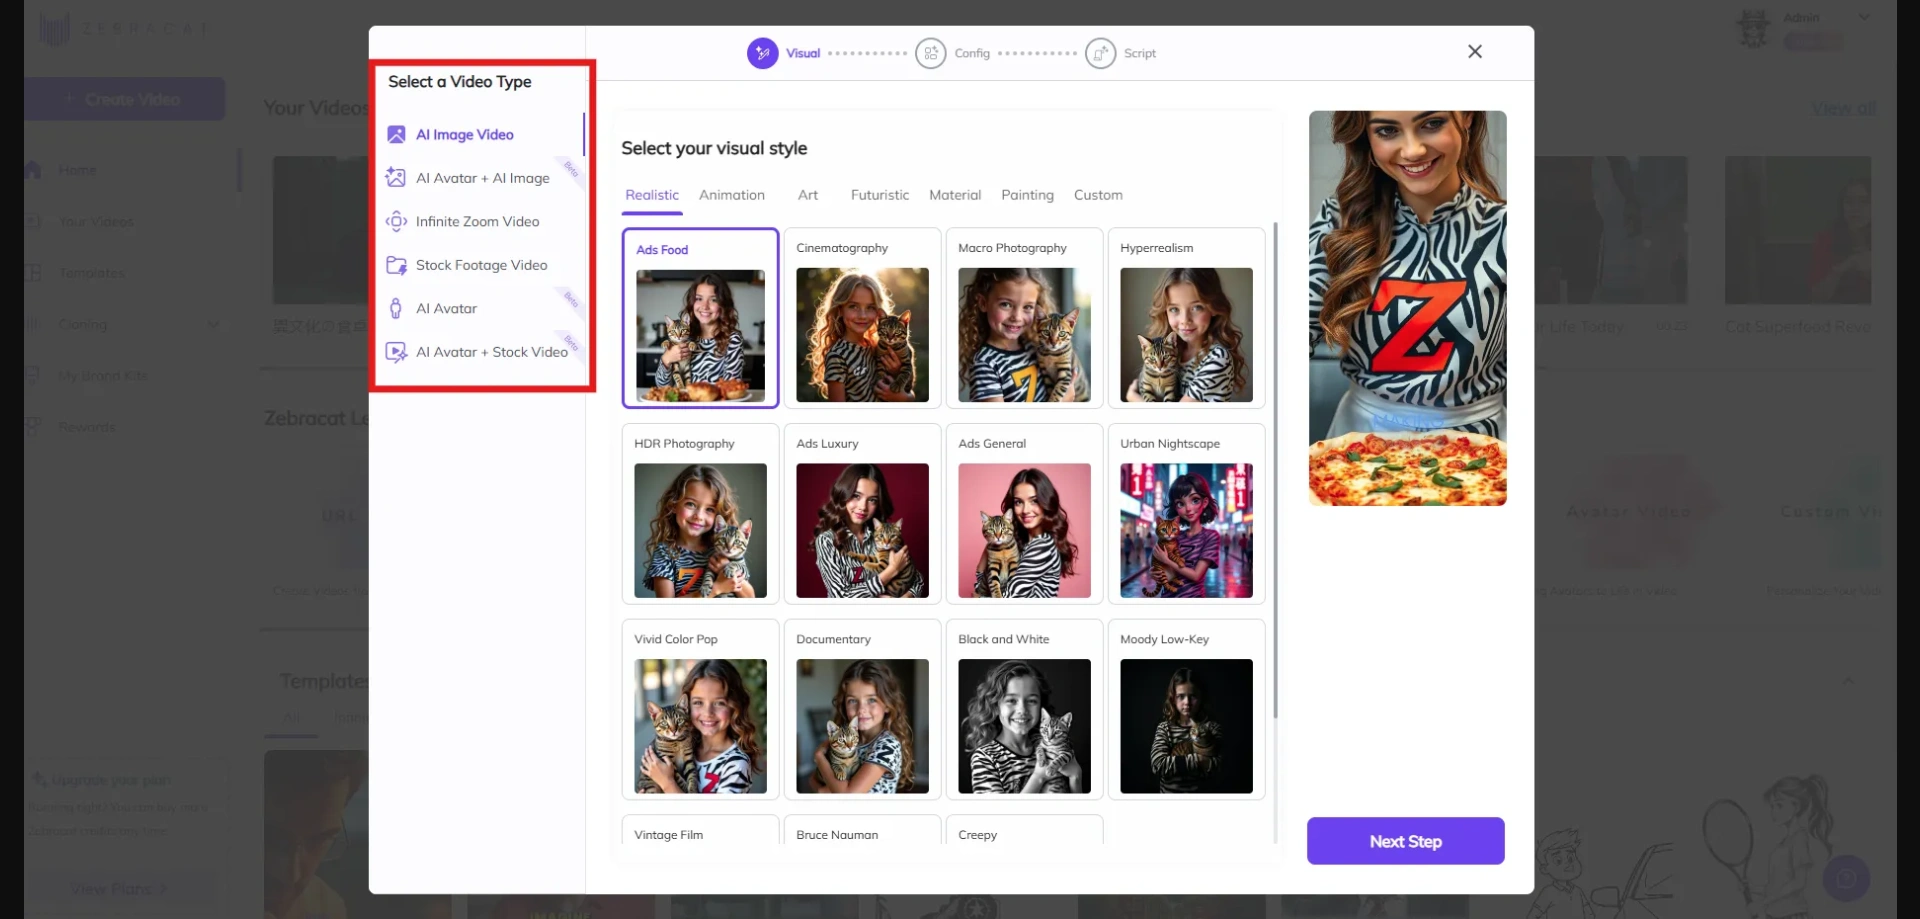Click the AI Avatar + Stock Video icon
Screen dimensions: 1920x919
[396, 352]
